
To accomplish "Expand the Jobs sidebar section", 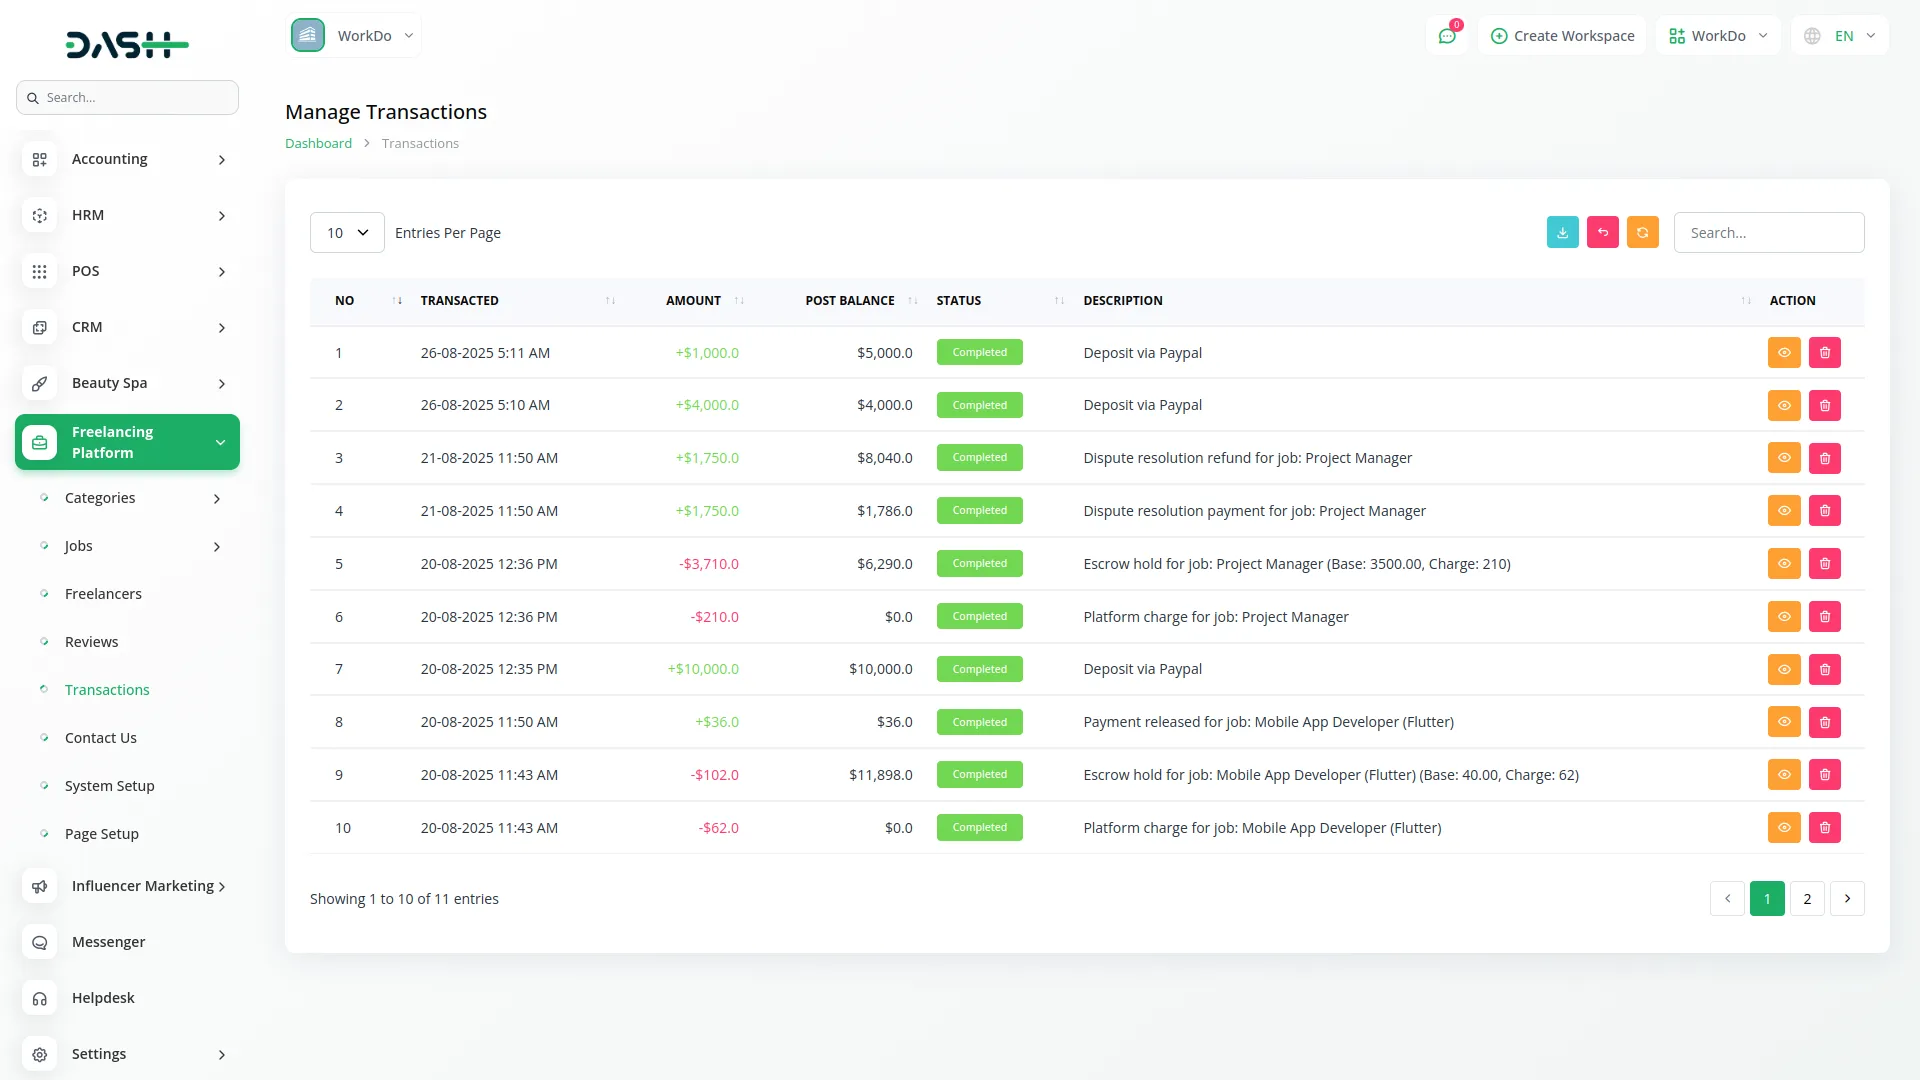I will 78,546.
